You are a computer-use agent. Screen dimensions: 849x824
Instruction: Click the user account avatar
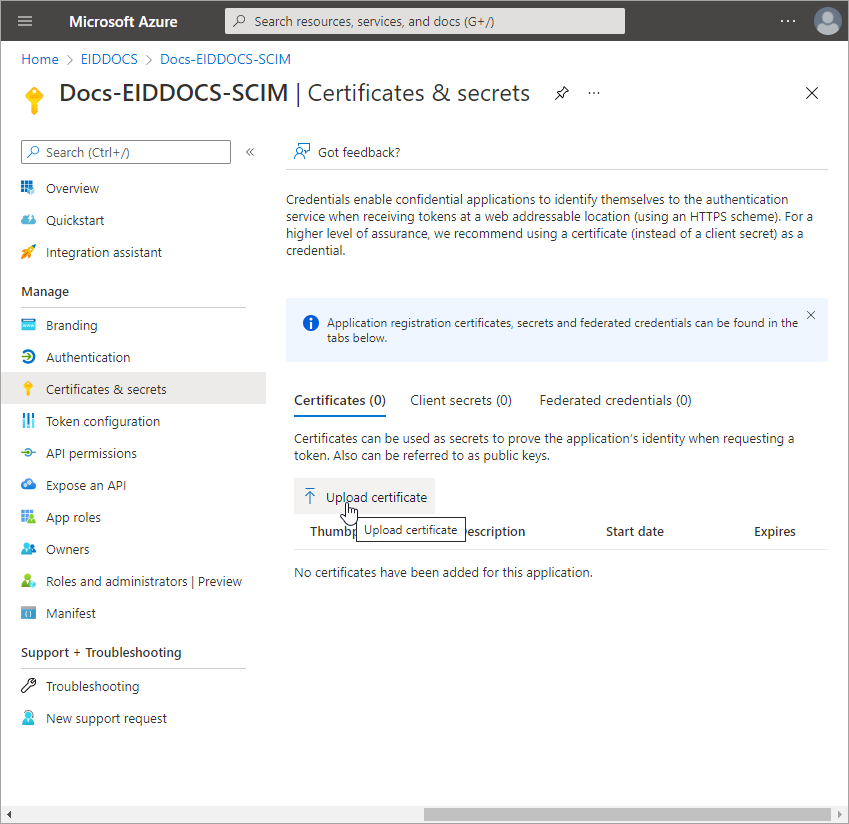tap(827, 21)
